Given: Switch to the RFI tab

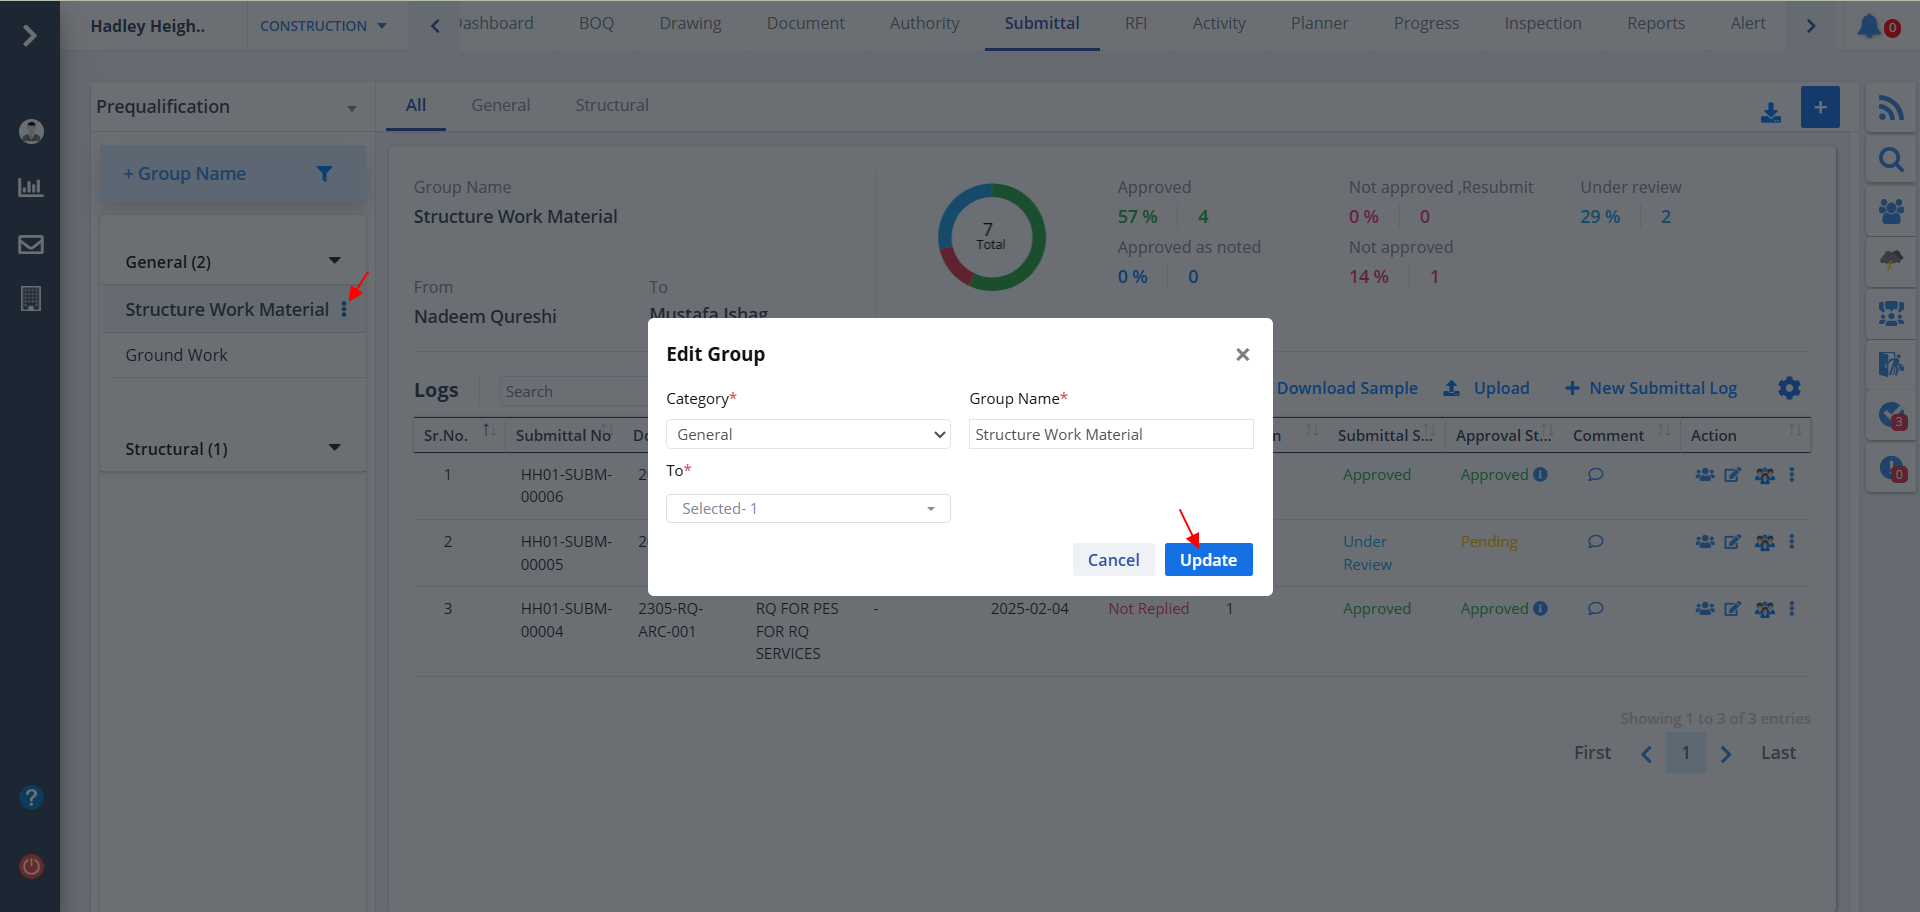Looking at the screenshot, I should point(1135,24).
